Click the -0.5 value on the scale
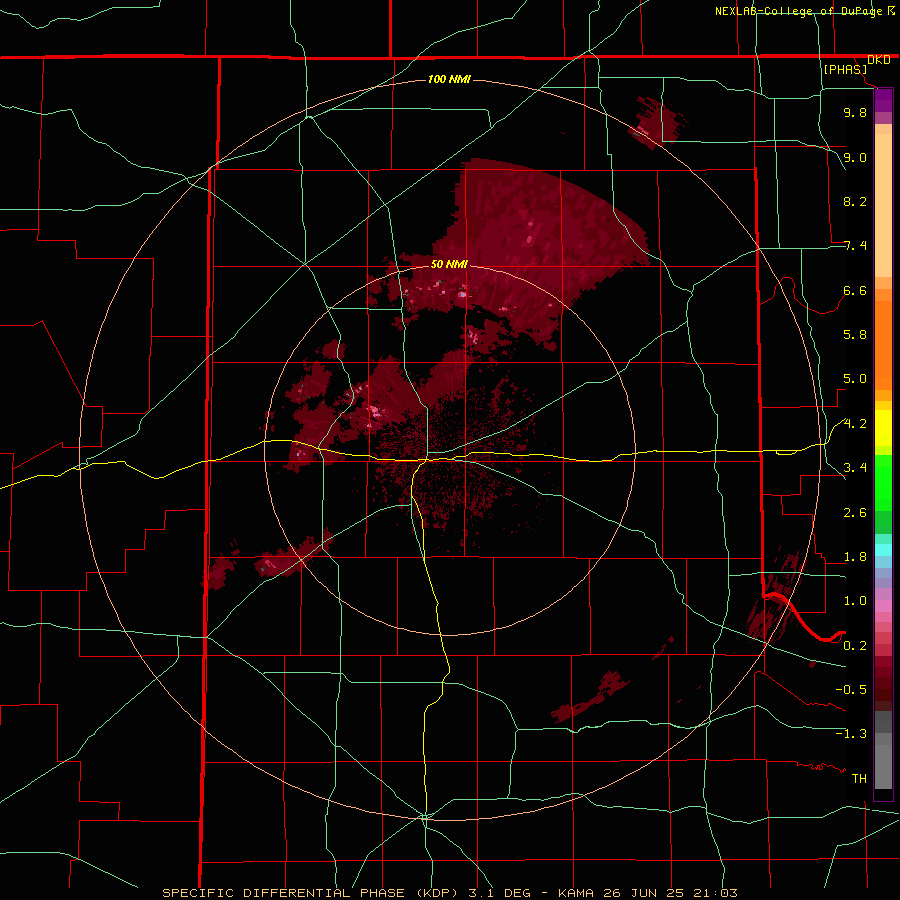Viewport: 900px width, 900px height. (x=851, y=689)
